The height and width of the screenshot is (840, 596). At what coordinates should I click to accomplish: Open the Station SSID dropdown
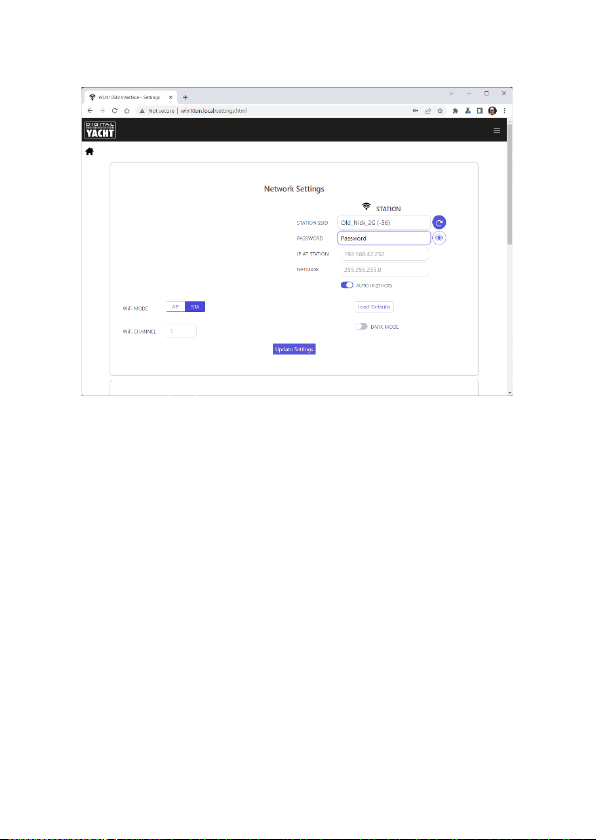pos(384,222)
